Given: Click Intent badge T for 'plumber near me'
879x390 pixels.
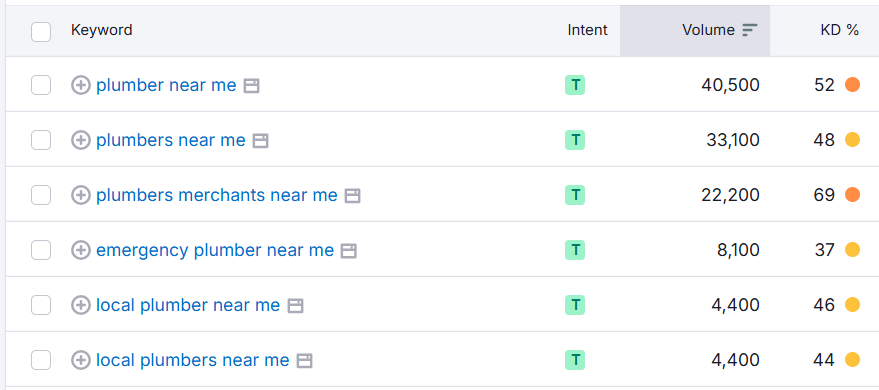Looking at the screenshot, I should (575, 85).
